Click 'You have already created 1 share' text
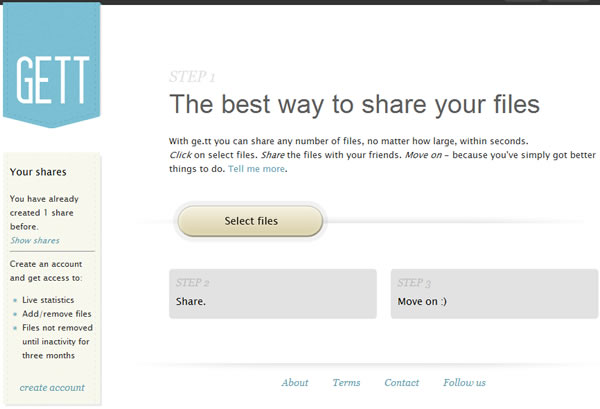This screenshot has width=600, height=409. pos(44,213)
